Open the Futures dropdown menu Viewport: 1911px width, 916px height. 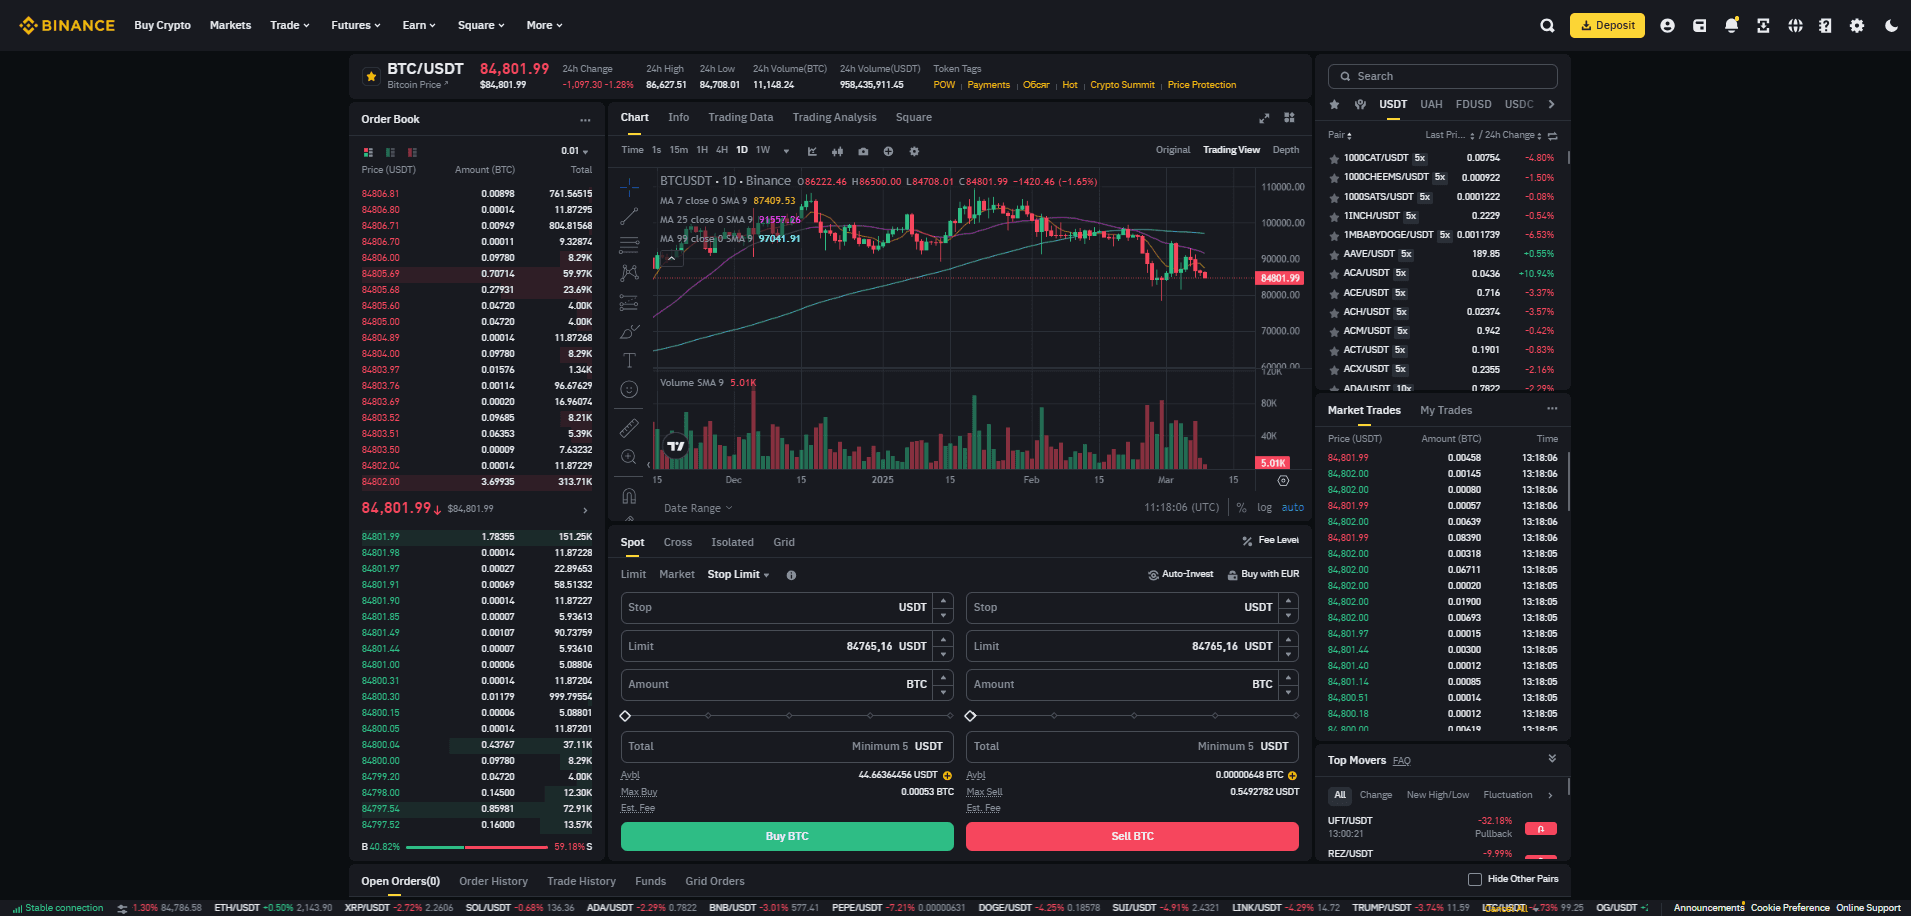[x=356, y=25]
